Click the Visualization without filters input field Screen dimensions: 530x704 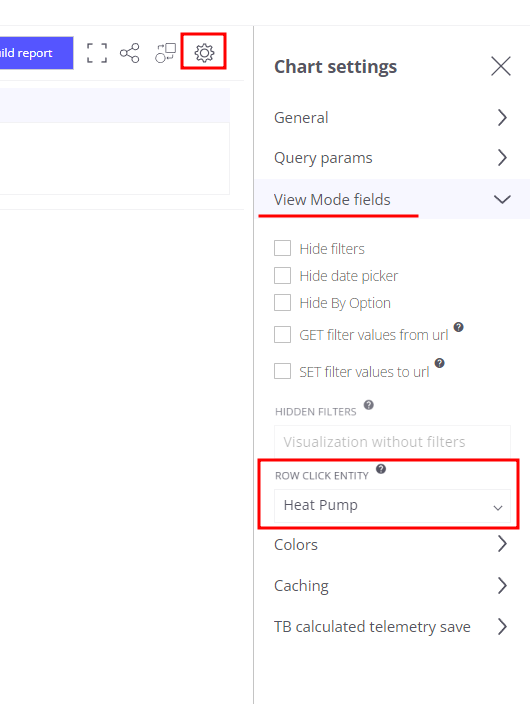click(x=392, y=441)
